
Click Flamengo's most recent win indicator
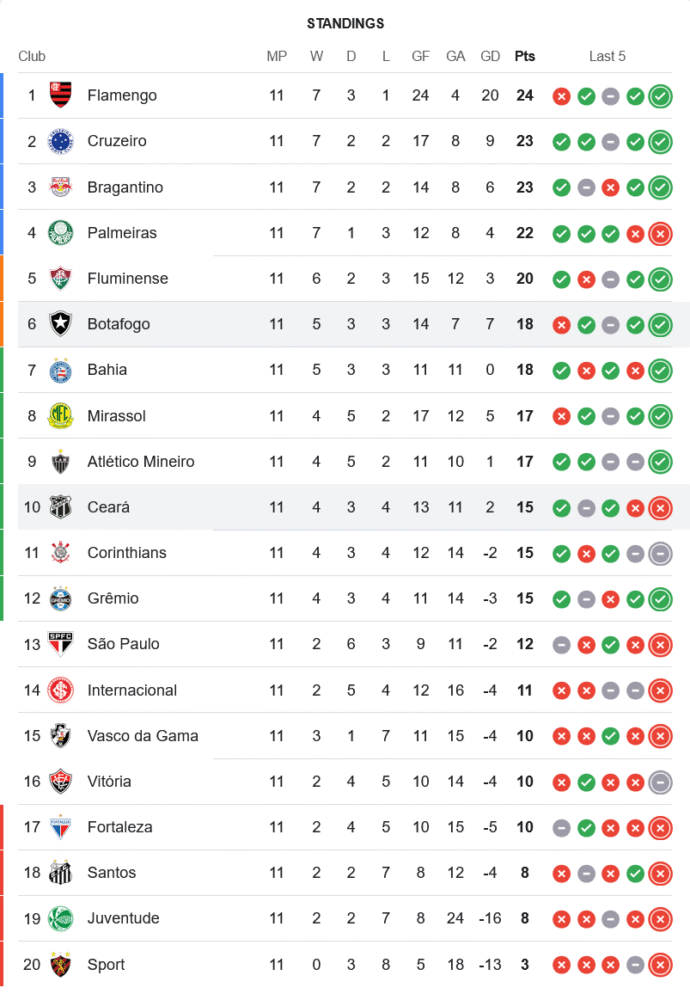pyautogui.click(x=660, y=96)
